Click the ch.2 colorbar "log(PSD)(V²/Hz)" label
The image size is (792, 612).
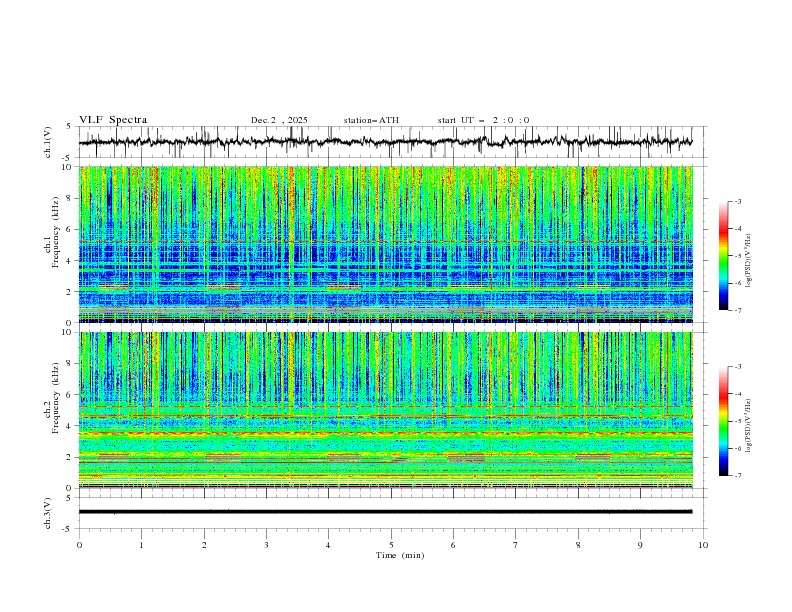[749, 425]
